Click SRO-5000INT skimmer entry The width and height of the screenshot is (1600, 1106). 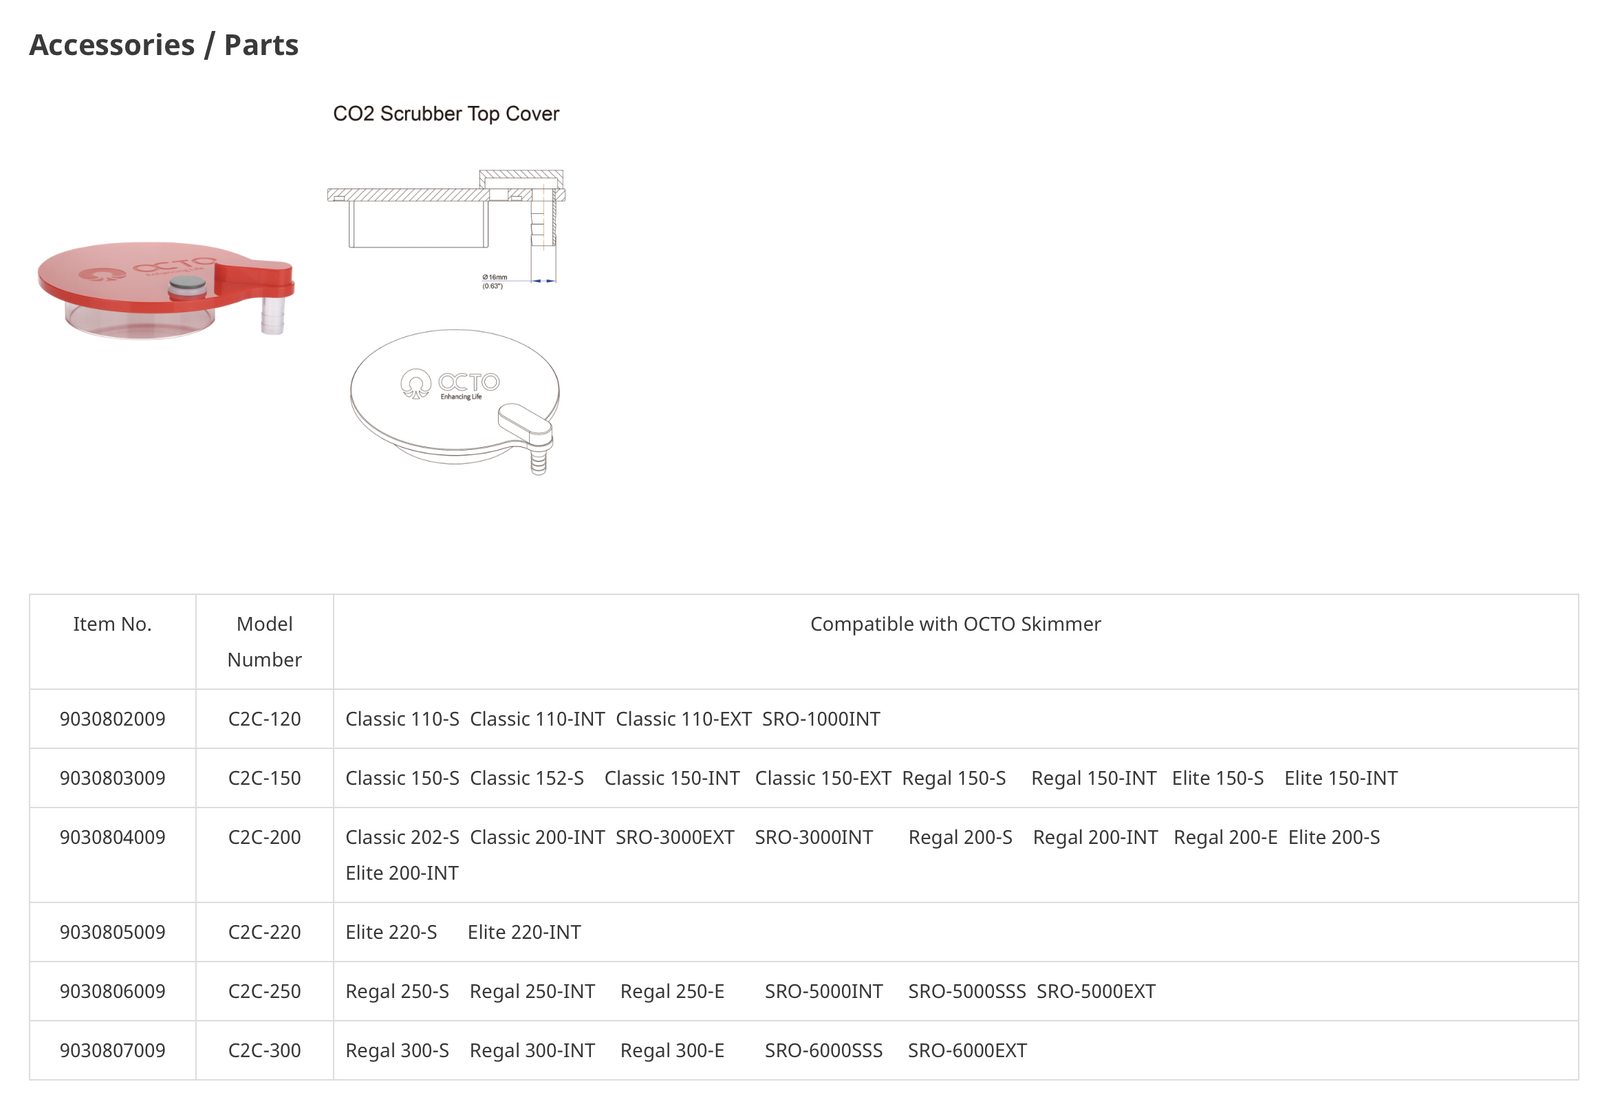(x=824, y=991)
